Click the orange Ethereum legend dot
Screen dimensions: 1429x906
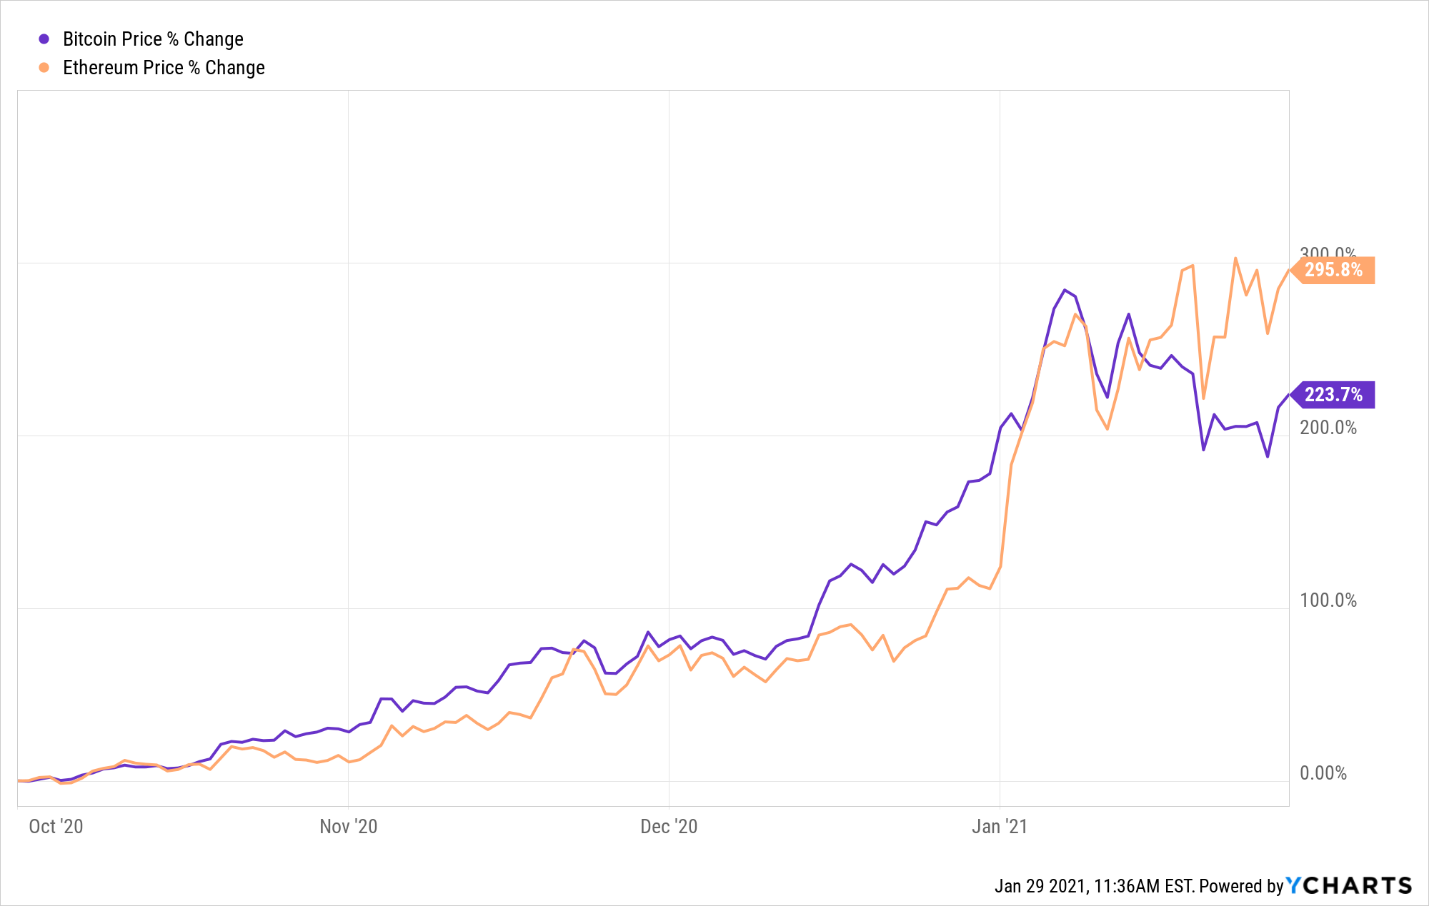[44, 68]
